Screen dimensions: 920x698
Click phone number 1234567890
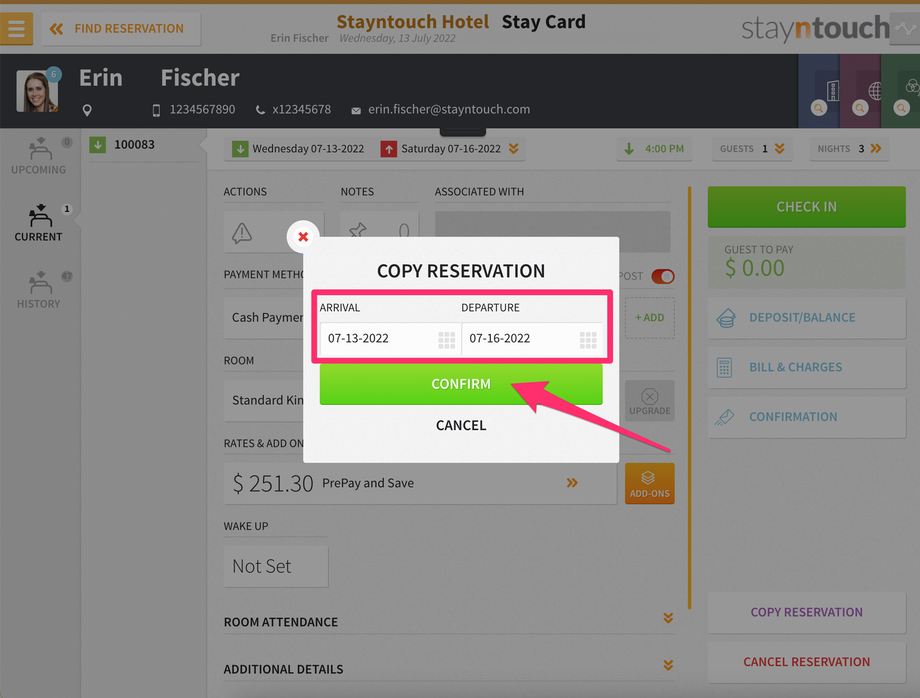click(x=202, y=110)
